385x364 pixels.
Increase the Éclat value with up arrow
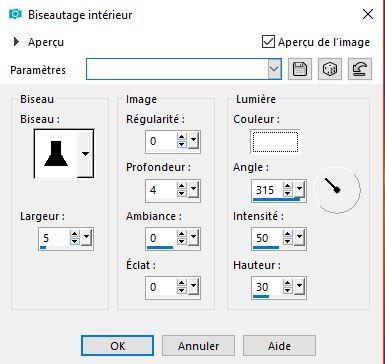[x=182, y=283]
